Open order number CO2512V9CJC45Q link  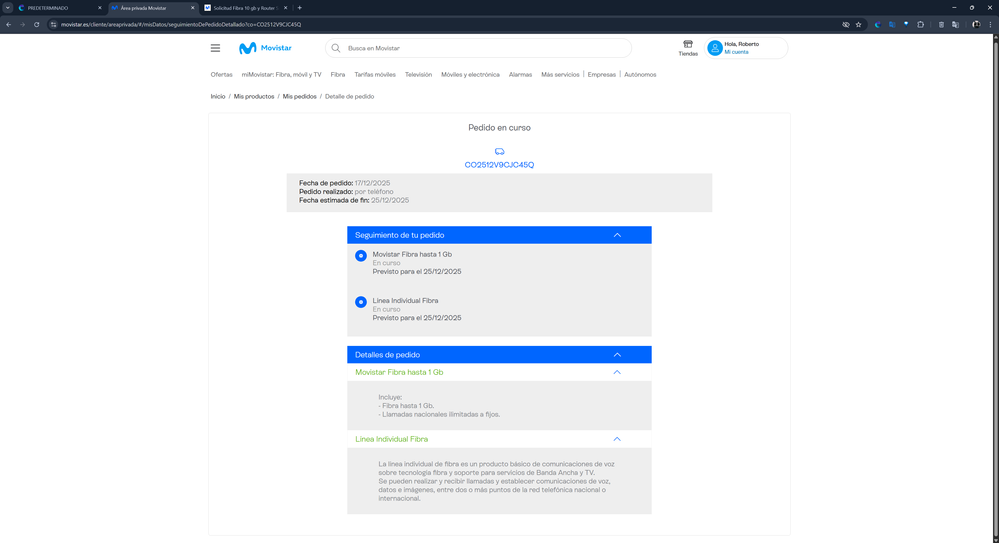499,165
